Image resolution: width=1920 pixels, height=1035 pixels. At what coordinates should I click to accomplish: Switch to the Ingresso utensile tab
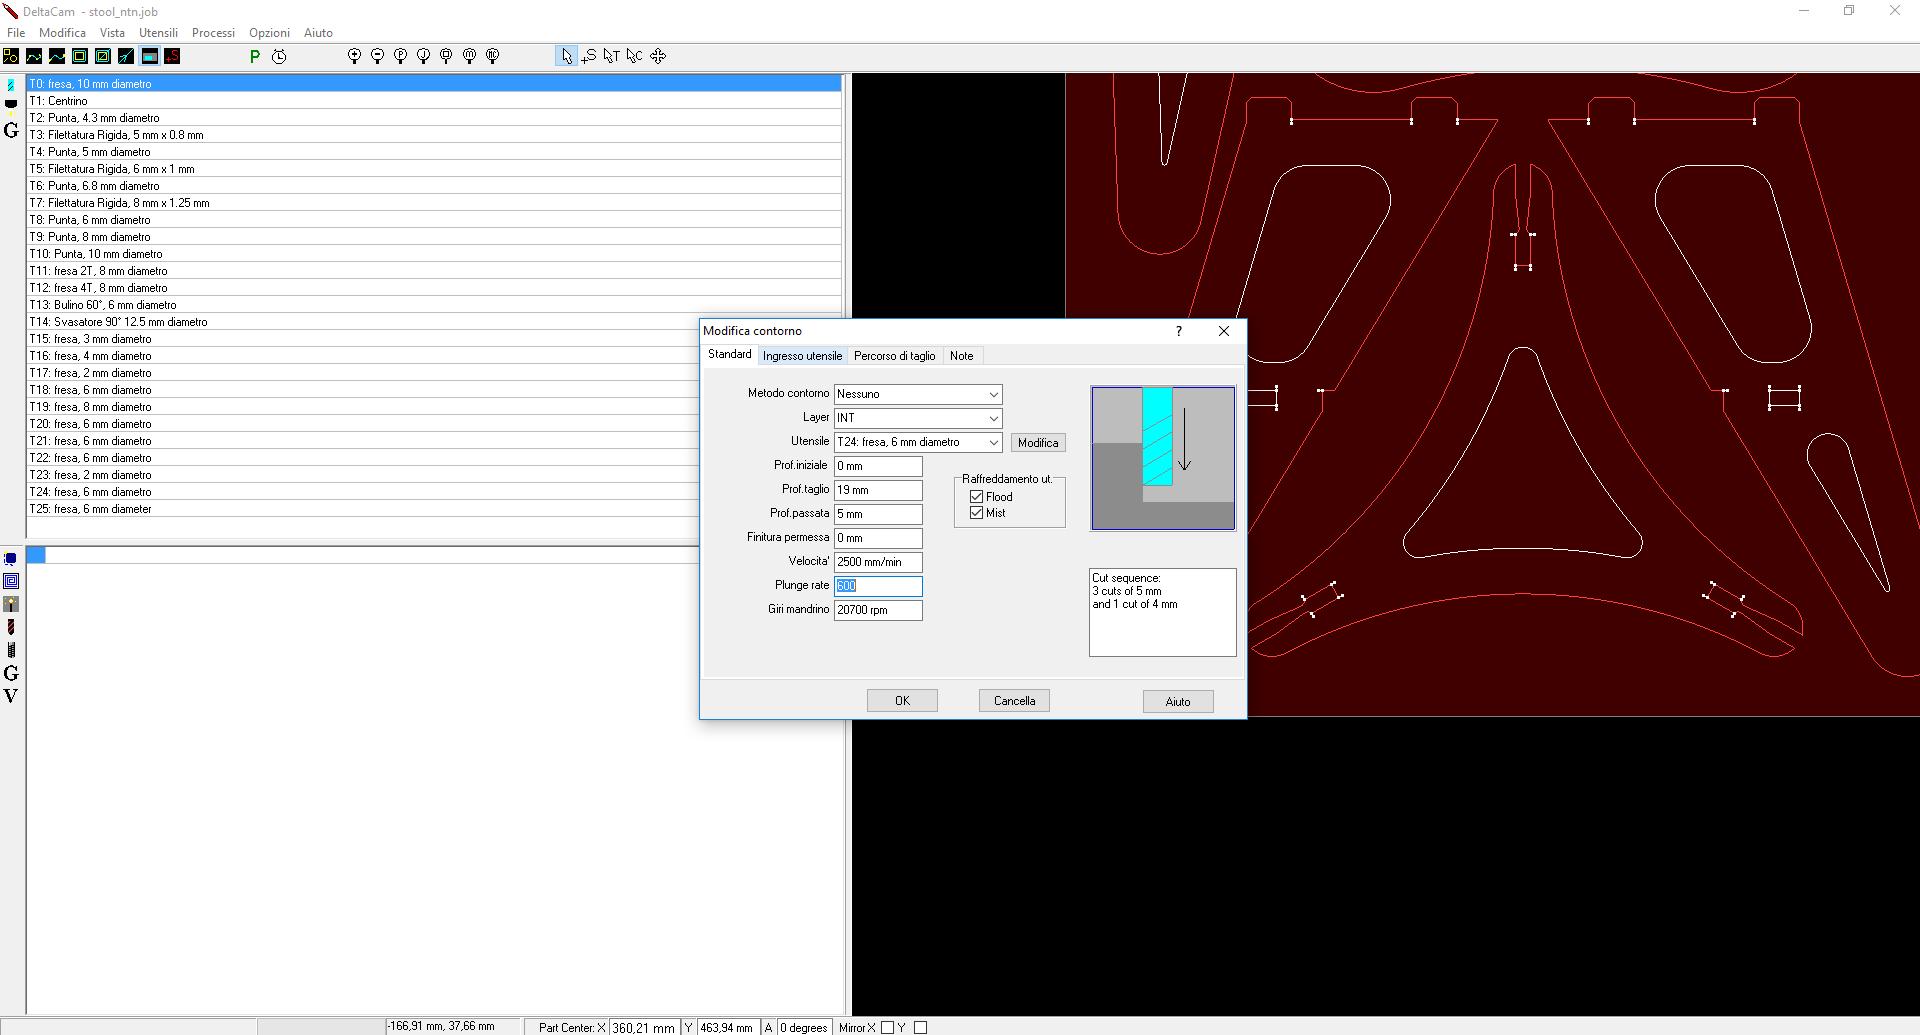click(x=802, y=356)
